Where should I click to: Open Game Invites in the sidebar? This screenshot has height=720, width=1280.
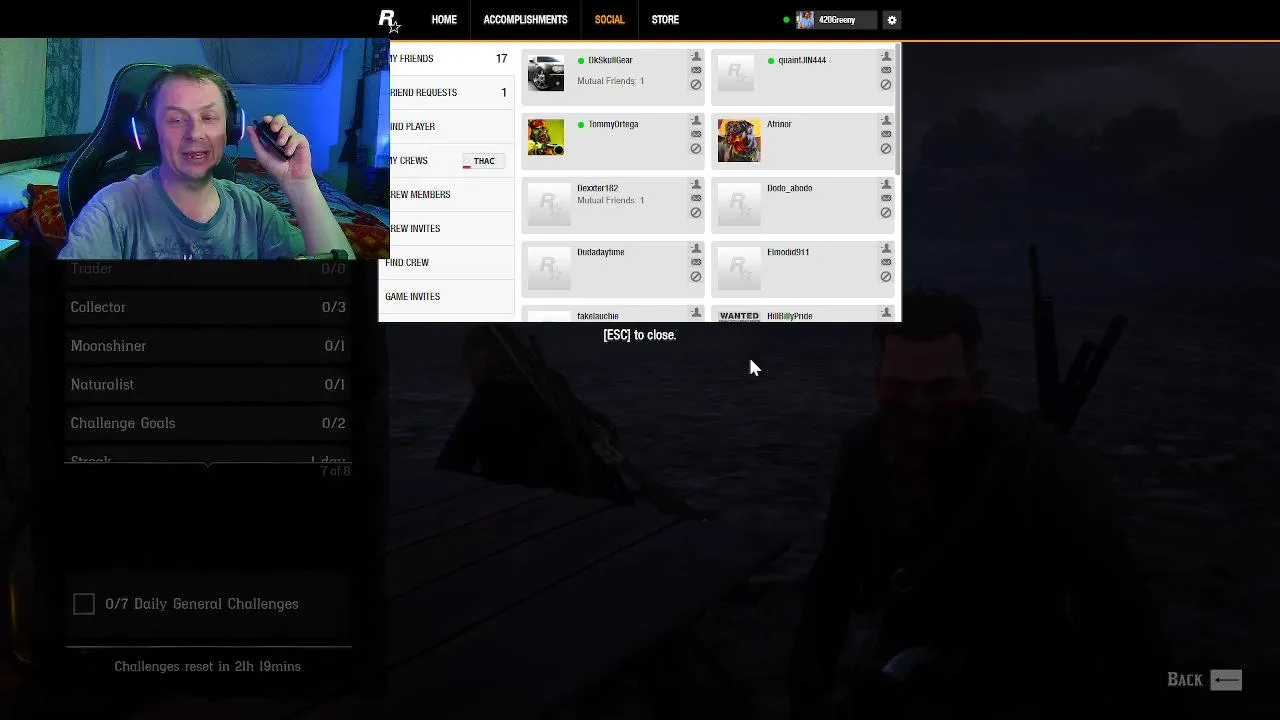(x=447, y=297)
